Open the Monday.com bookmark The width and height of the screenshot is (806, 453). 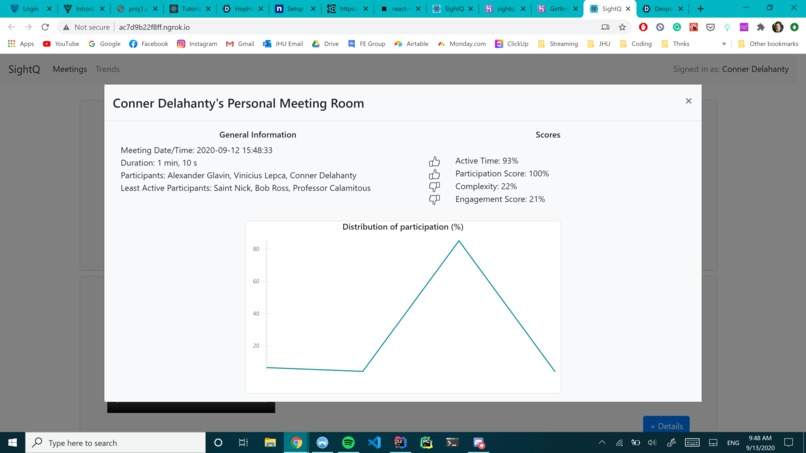(462, 44)
